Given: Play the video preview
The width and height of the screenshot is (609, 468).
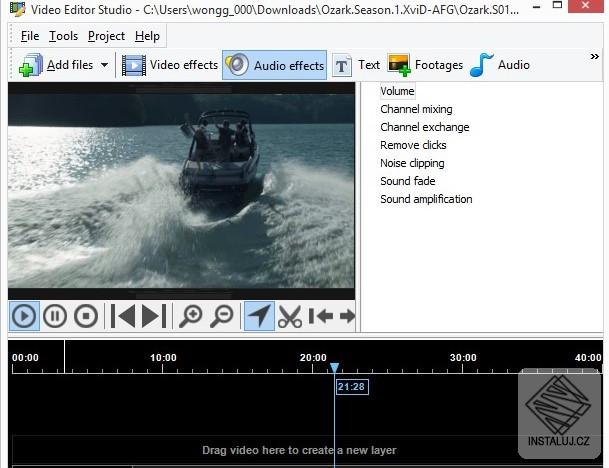Looking at the screenshot, I should click(24, 316).
